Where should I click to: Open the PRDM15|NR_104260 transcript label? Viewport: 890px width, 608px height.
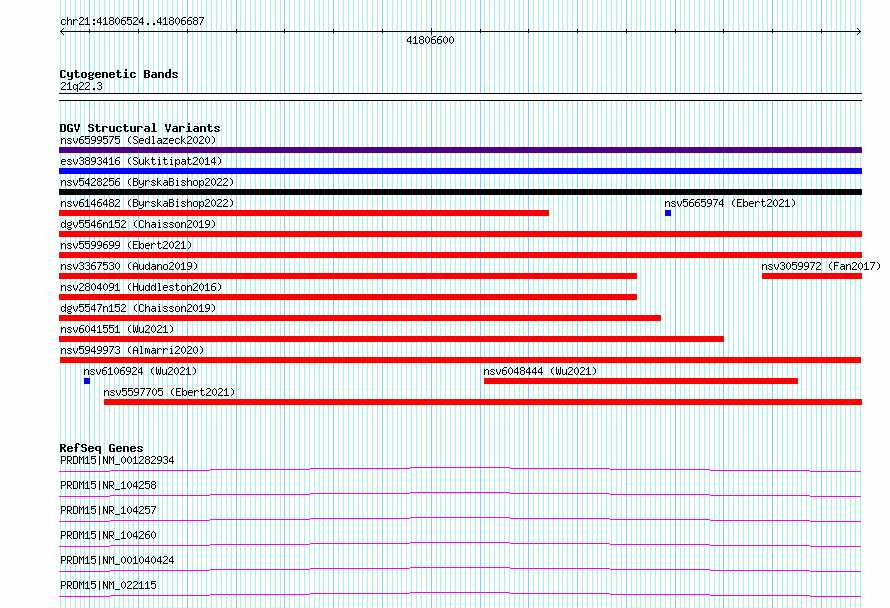pyautogui.click(x=108, y=535)
